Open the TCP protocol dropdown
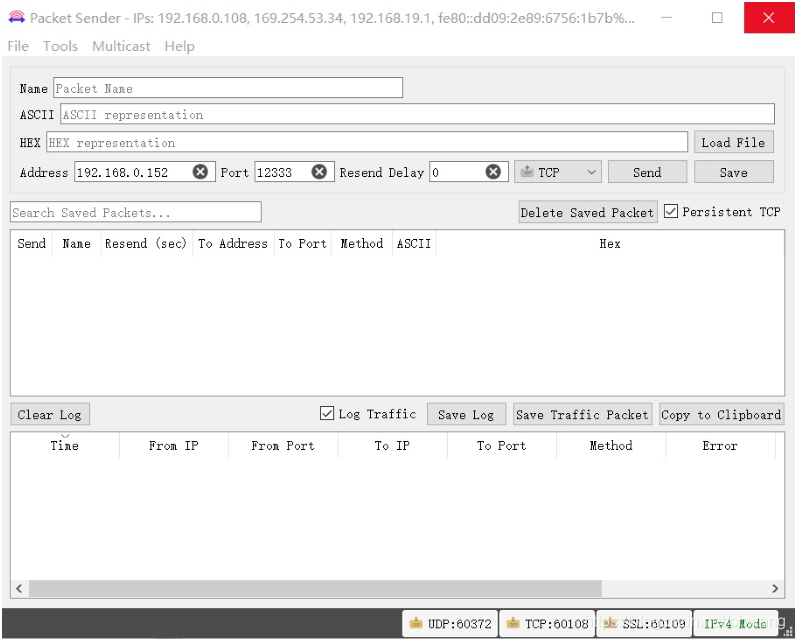This screenshot has height=640, width=795. pyautogui.click(x=558, y=172)
